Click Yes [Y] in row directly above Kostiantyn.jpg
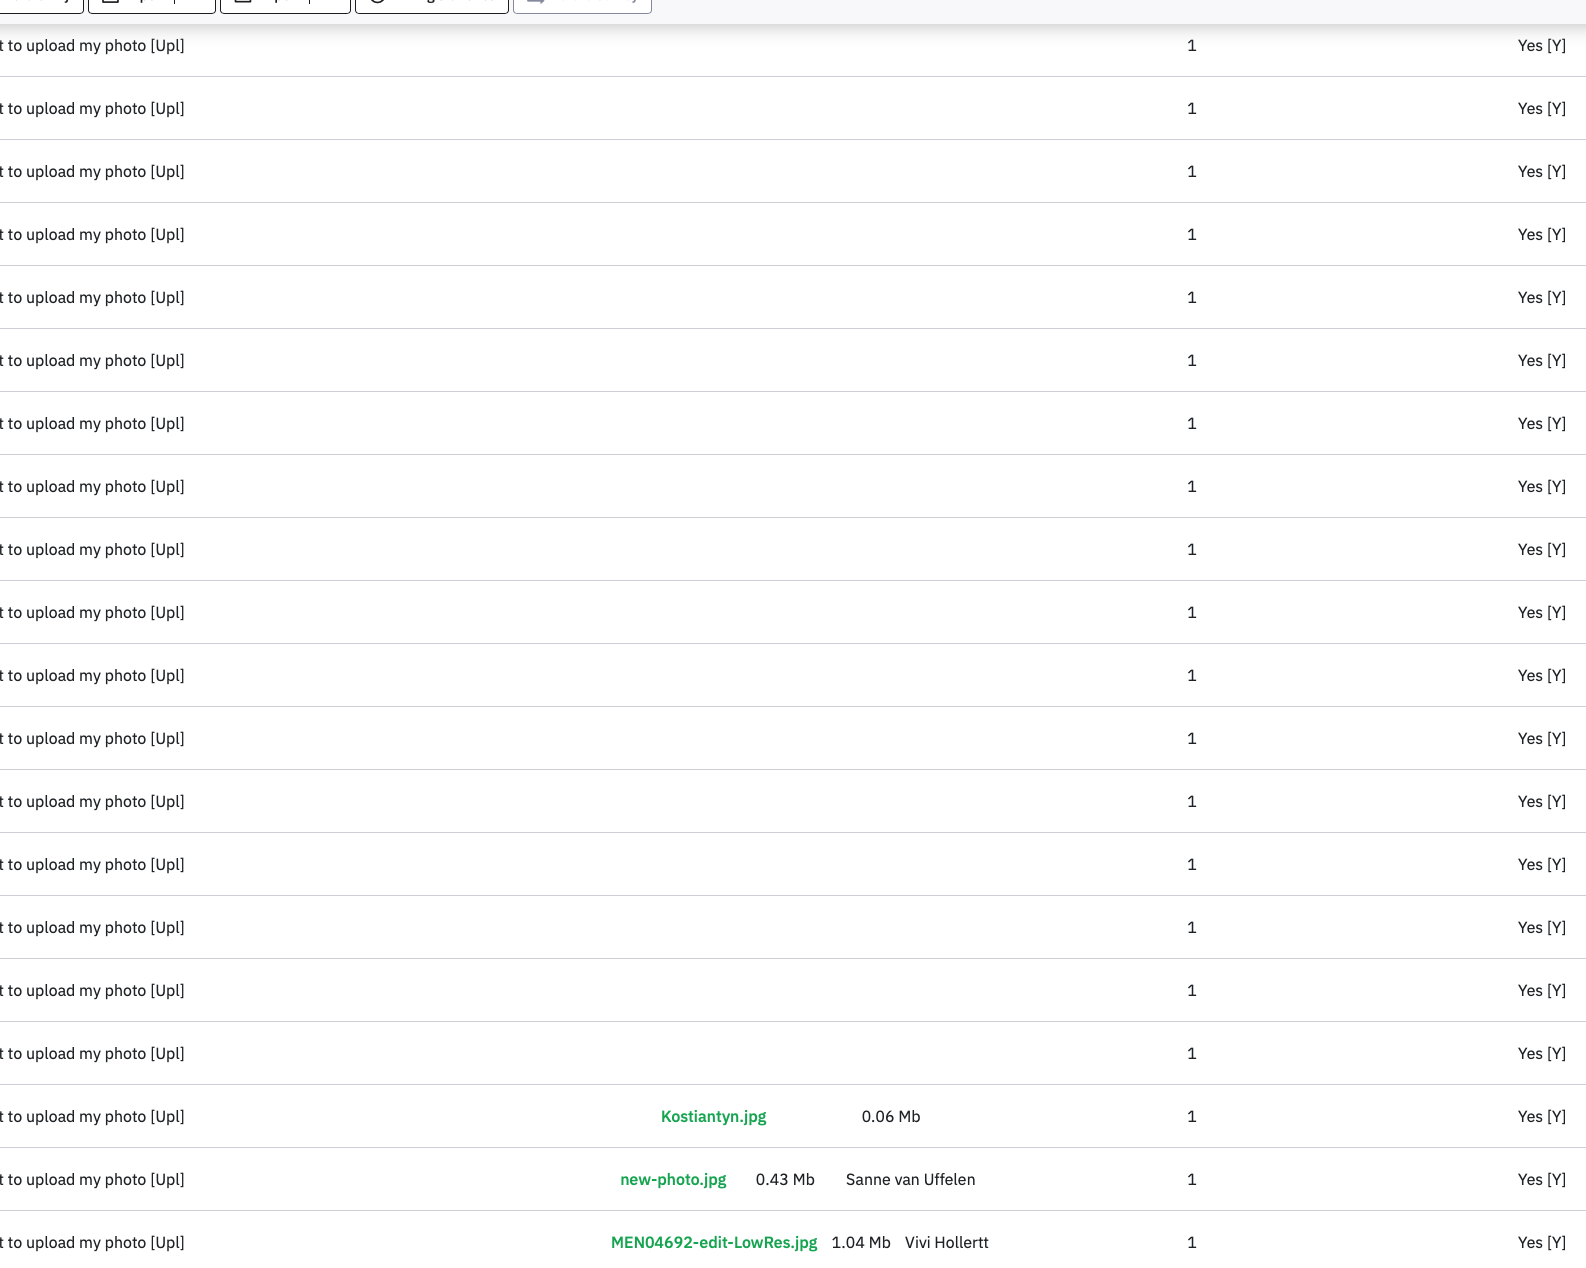This screenshot has width=1586, height=1268. (1541, 1053)
